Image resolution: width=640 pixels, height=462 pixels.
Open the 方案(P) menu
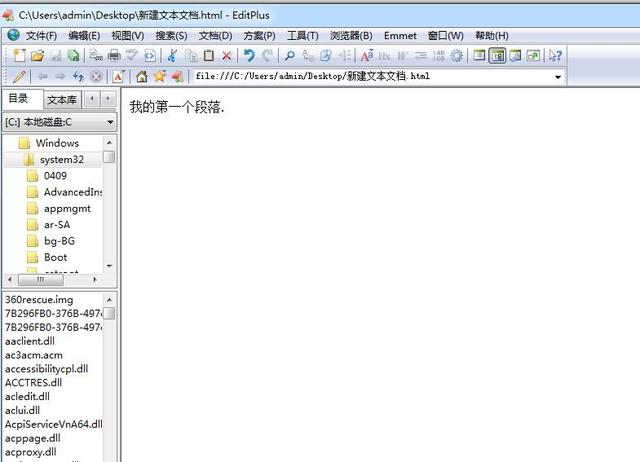(260, 36)
